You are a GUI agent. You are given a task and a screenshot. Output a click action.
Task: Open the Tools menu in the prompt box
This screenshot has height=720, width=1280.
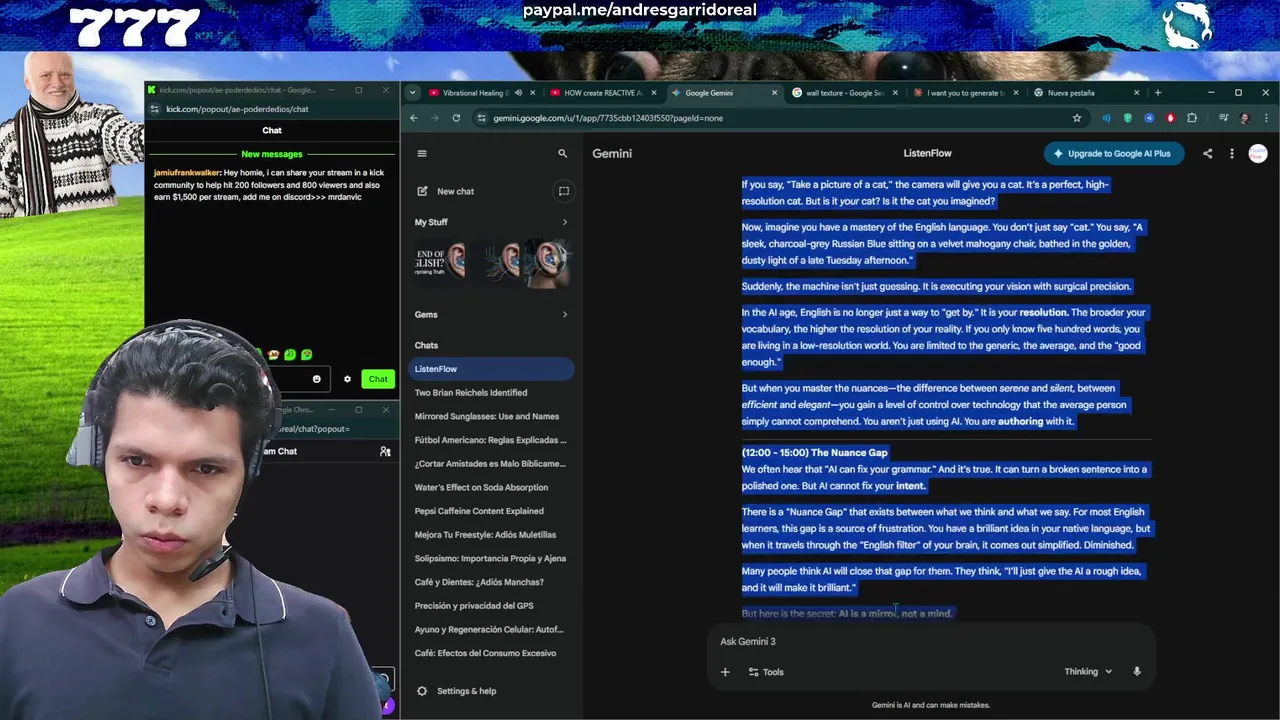click(766, 672)
